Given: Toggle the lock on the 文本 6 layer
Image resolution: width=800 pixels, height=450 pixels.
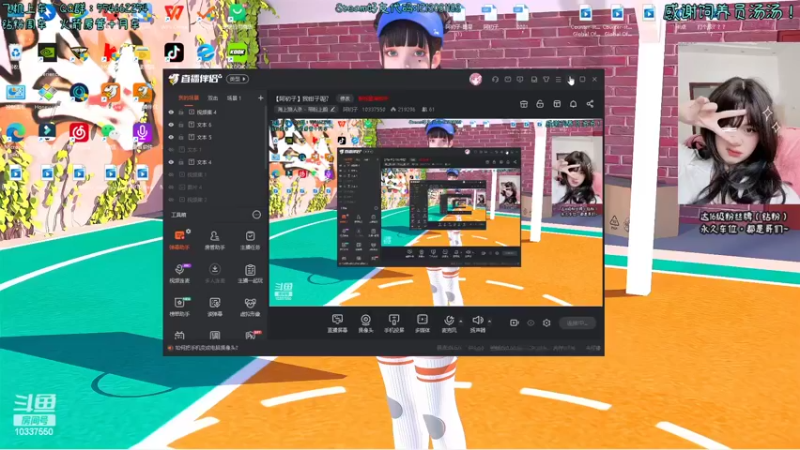Looking at the screenshot, I should (181, 125).
